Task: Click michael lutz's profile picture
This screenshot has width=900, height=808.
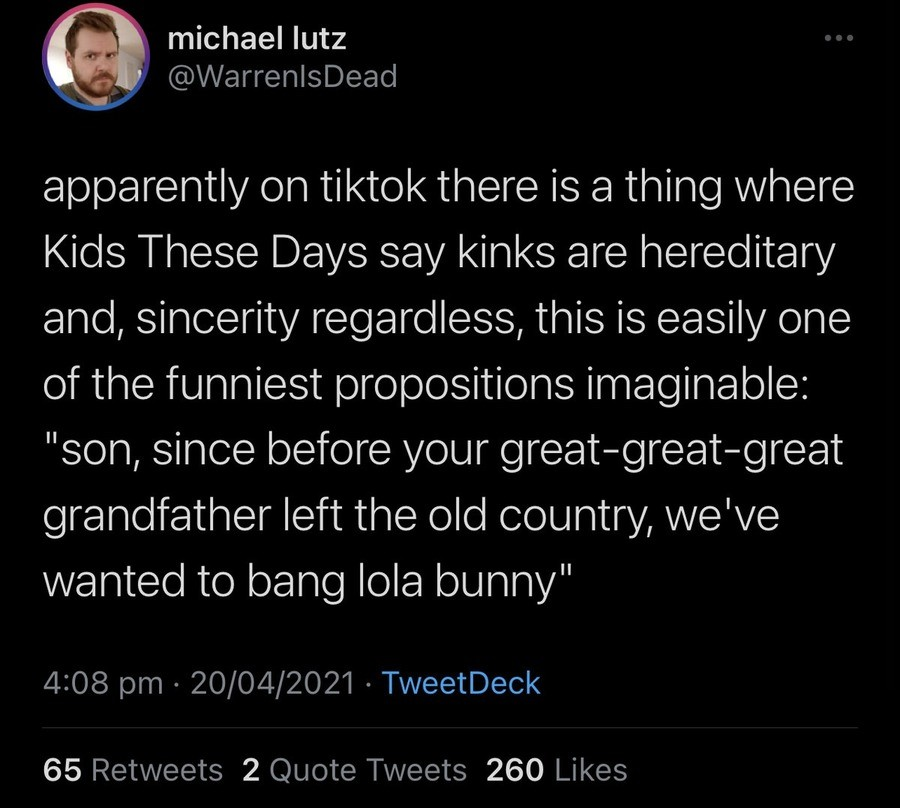Action: coord(96,57)
